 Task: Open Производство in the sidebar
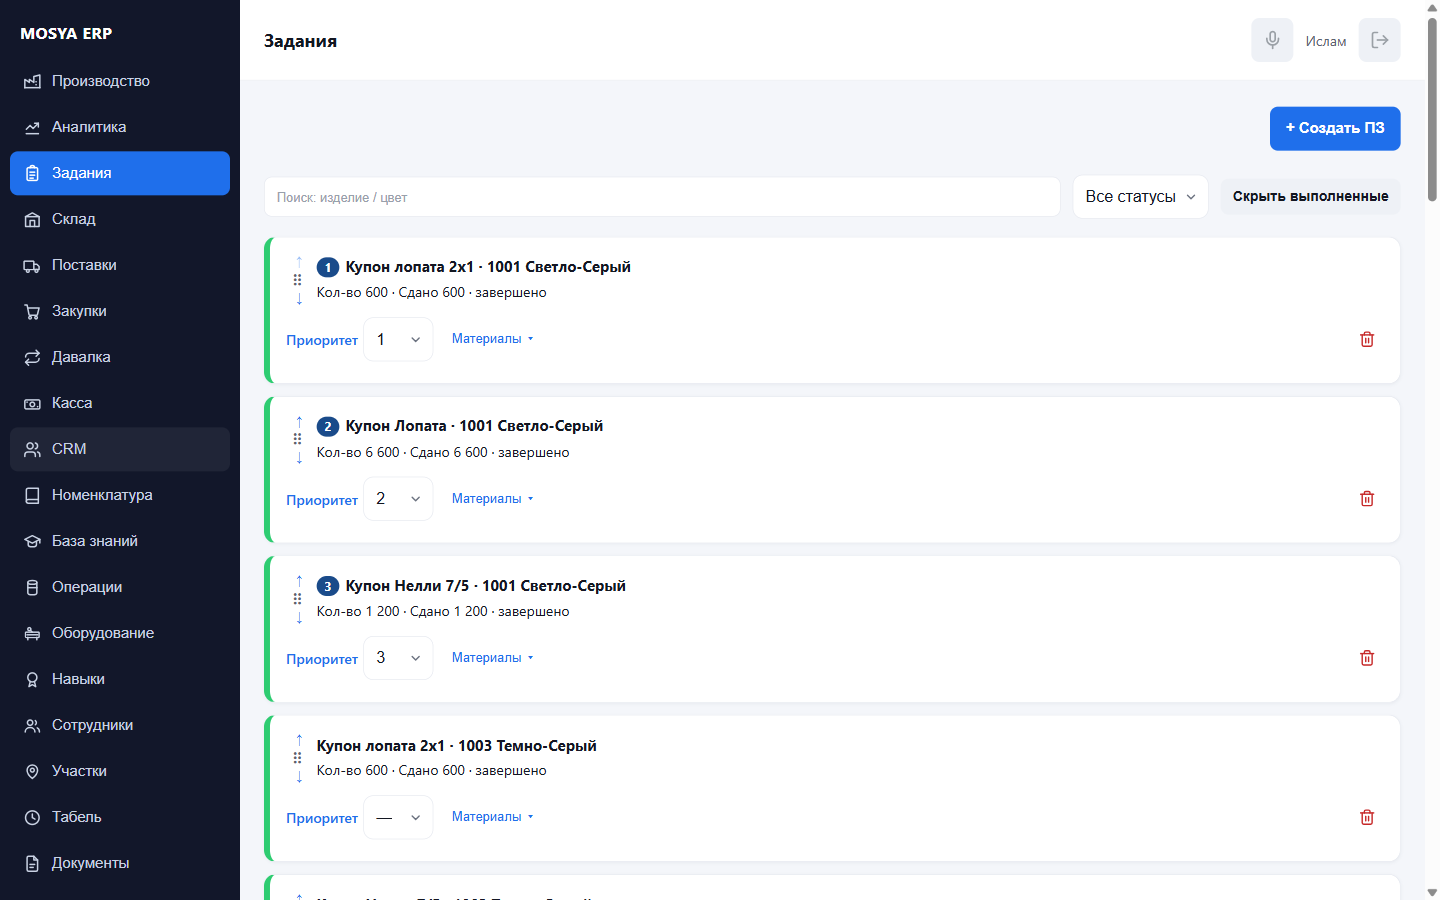[120, 81]
